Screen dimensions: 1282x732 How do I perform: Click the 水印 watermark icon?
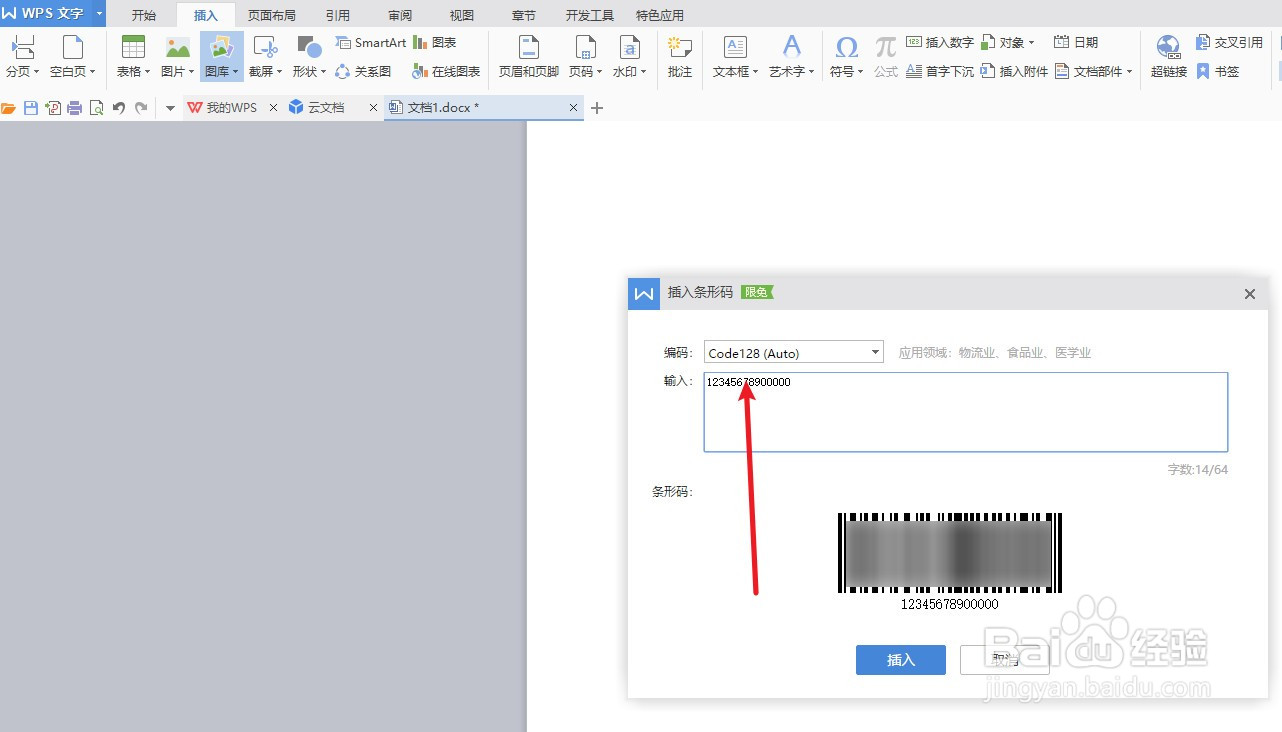[628, 47]
